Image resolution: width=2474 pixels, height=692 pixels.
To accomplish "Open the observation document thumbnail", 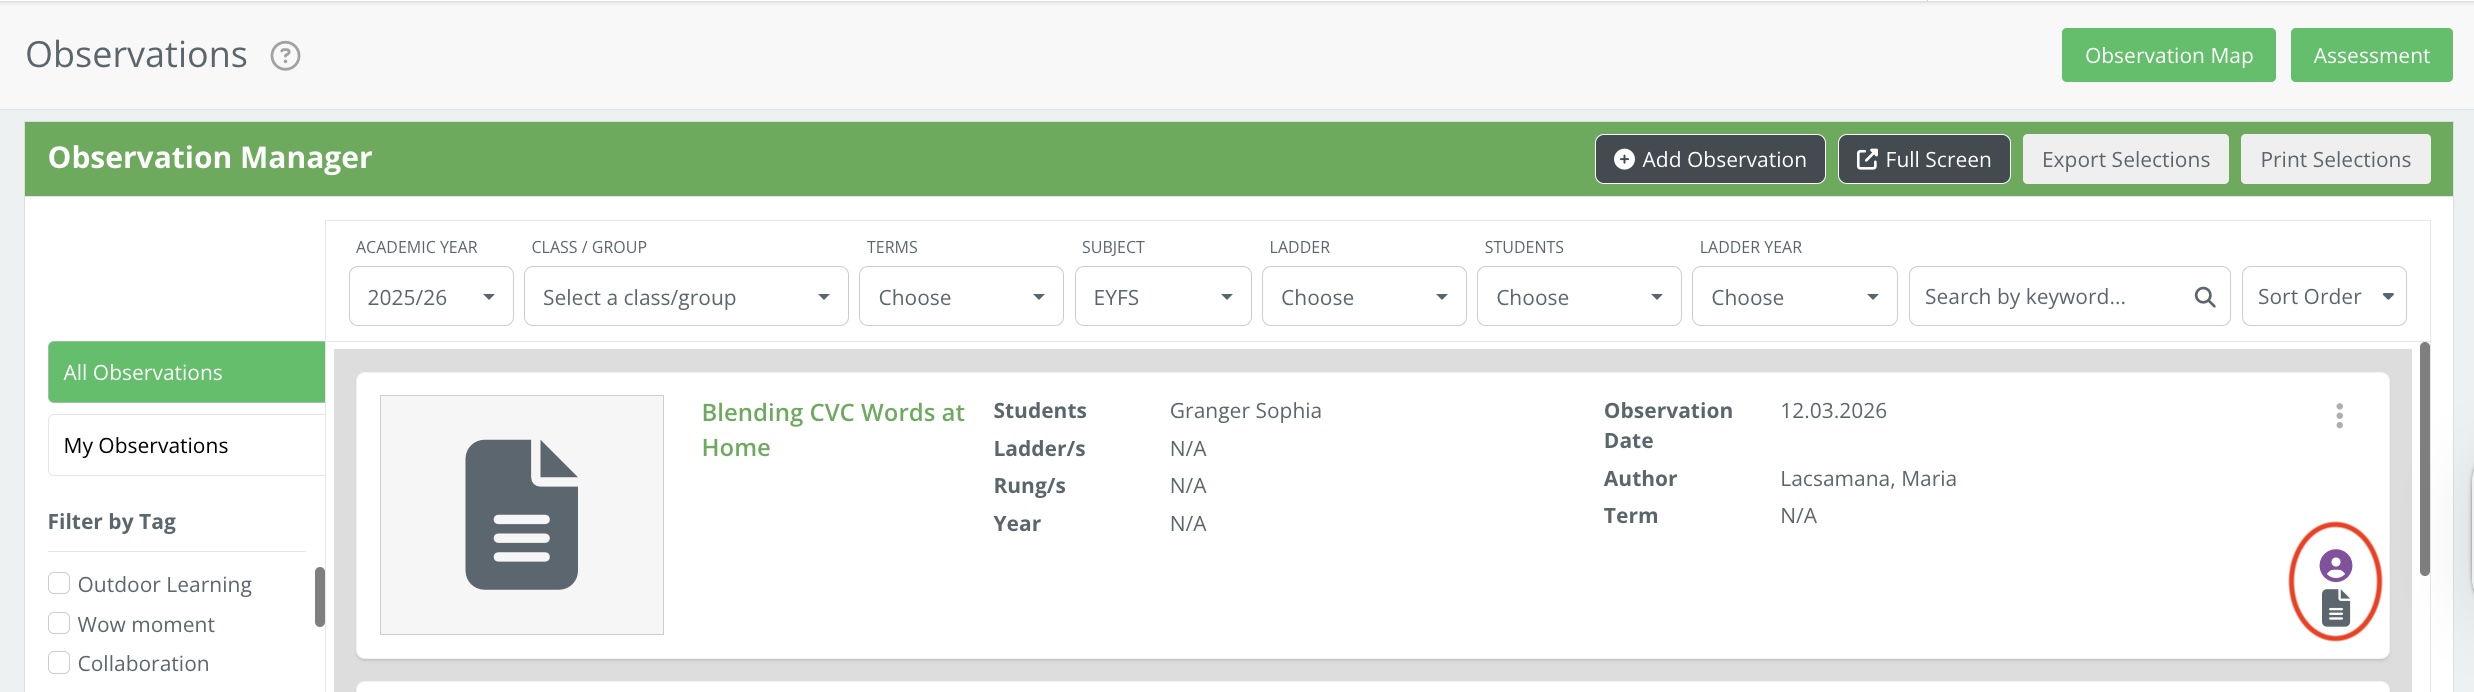I will point(521,514).
